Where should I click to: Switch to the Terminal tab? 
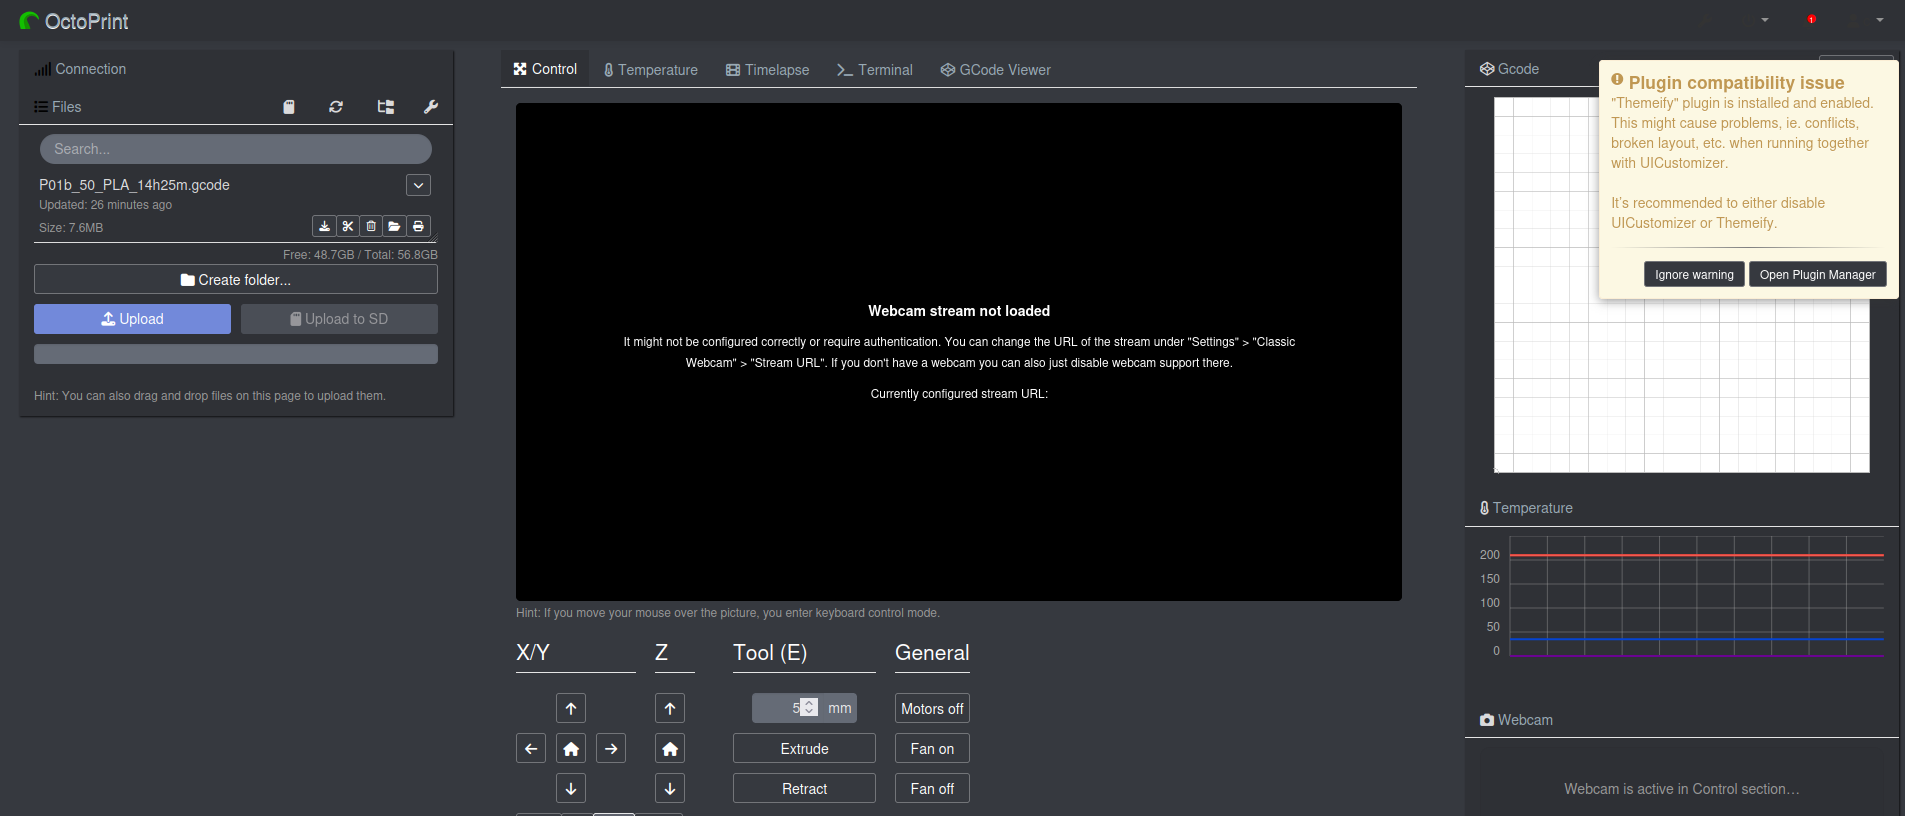click(x=875, y=70)
